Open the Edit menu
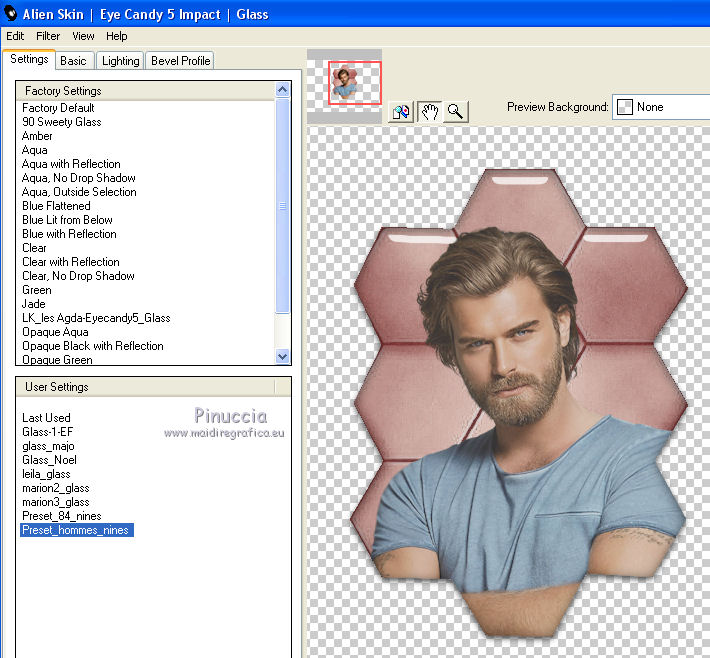The image size is (710, 658). pyautogui.click(x=15, y=36)
